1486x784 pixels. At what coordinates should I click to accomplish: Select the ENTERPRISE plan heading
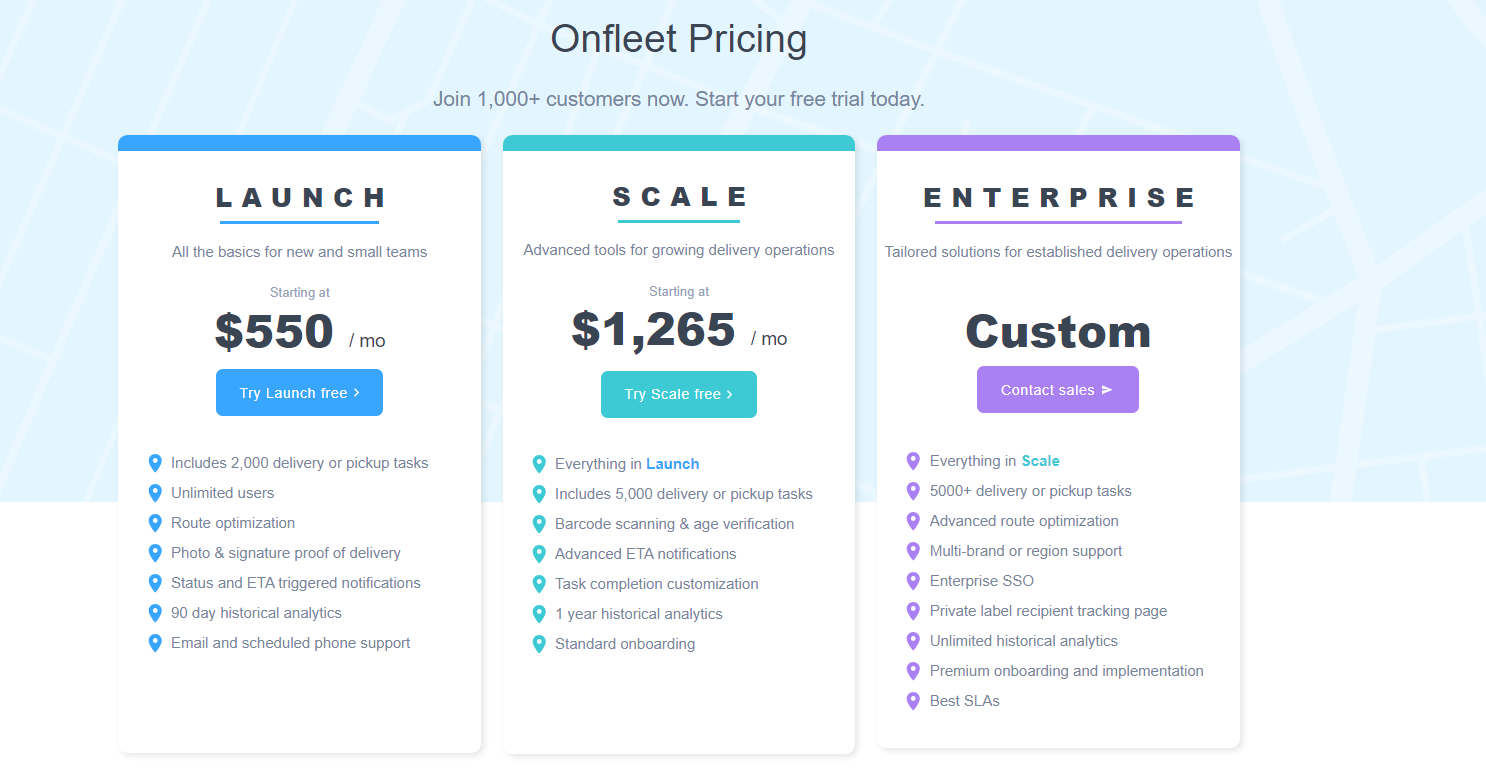click(1058, 197)
